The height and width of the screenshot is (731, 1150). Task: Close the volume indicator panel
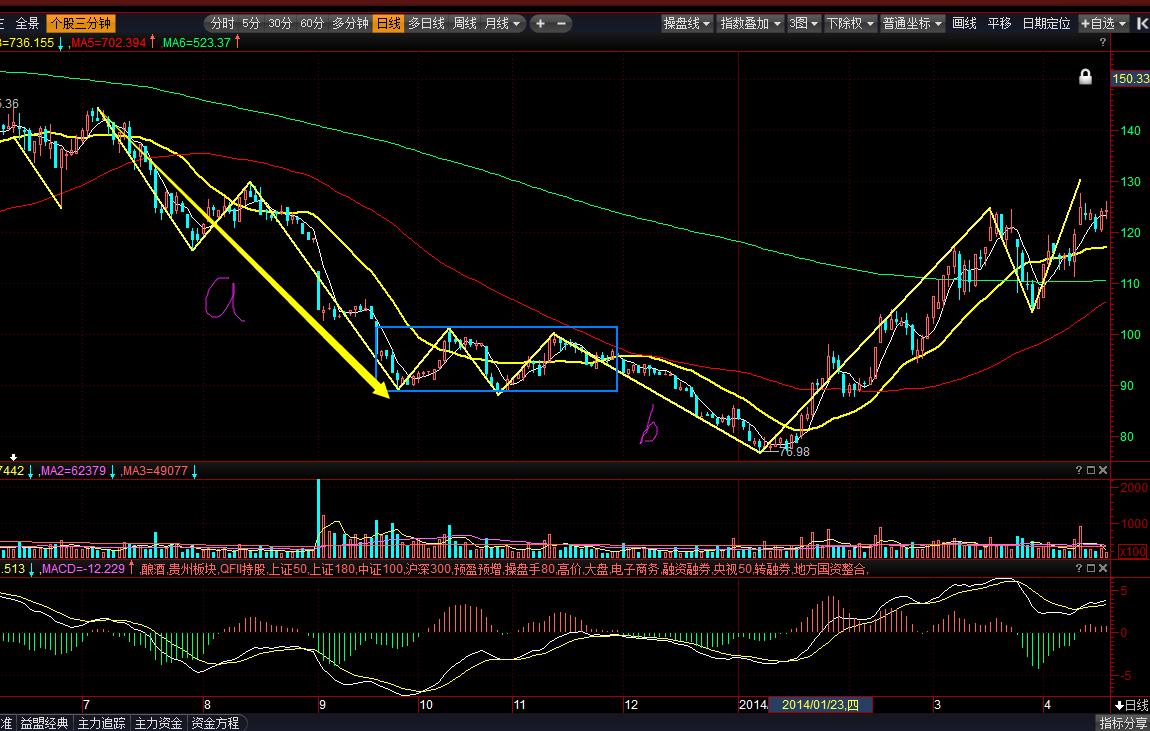click(1103, 470)
